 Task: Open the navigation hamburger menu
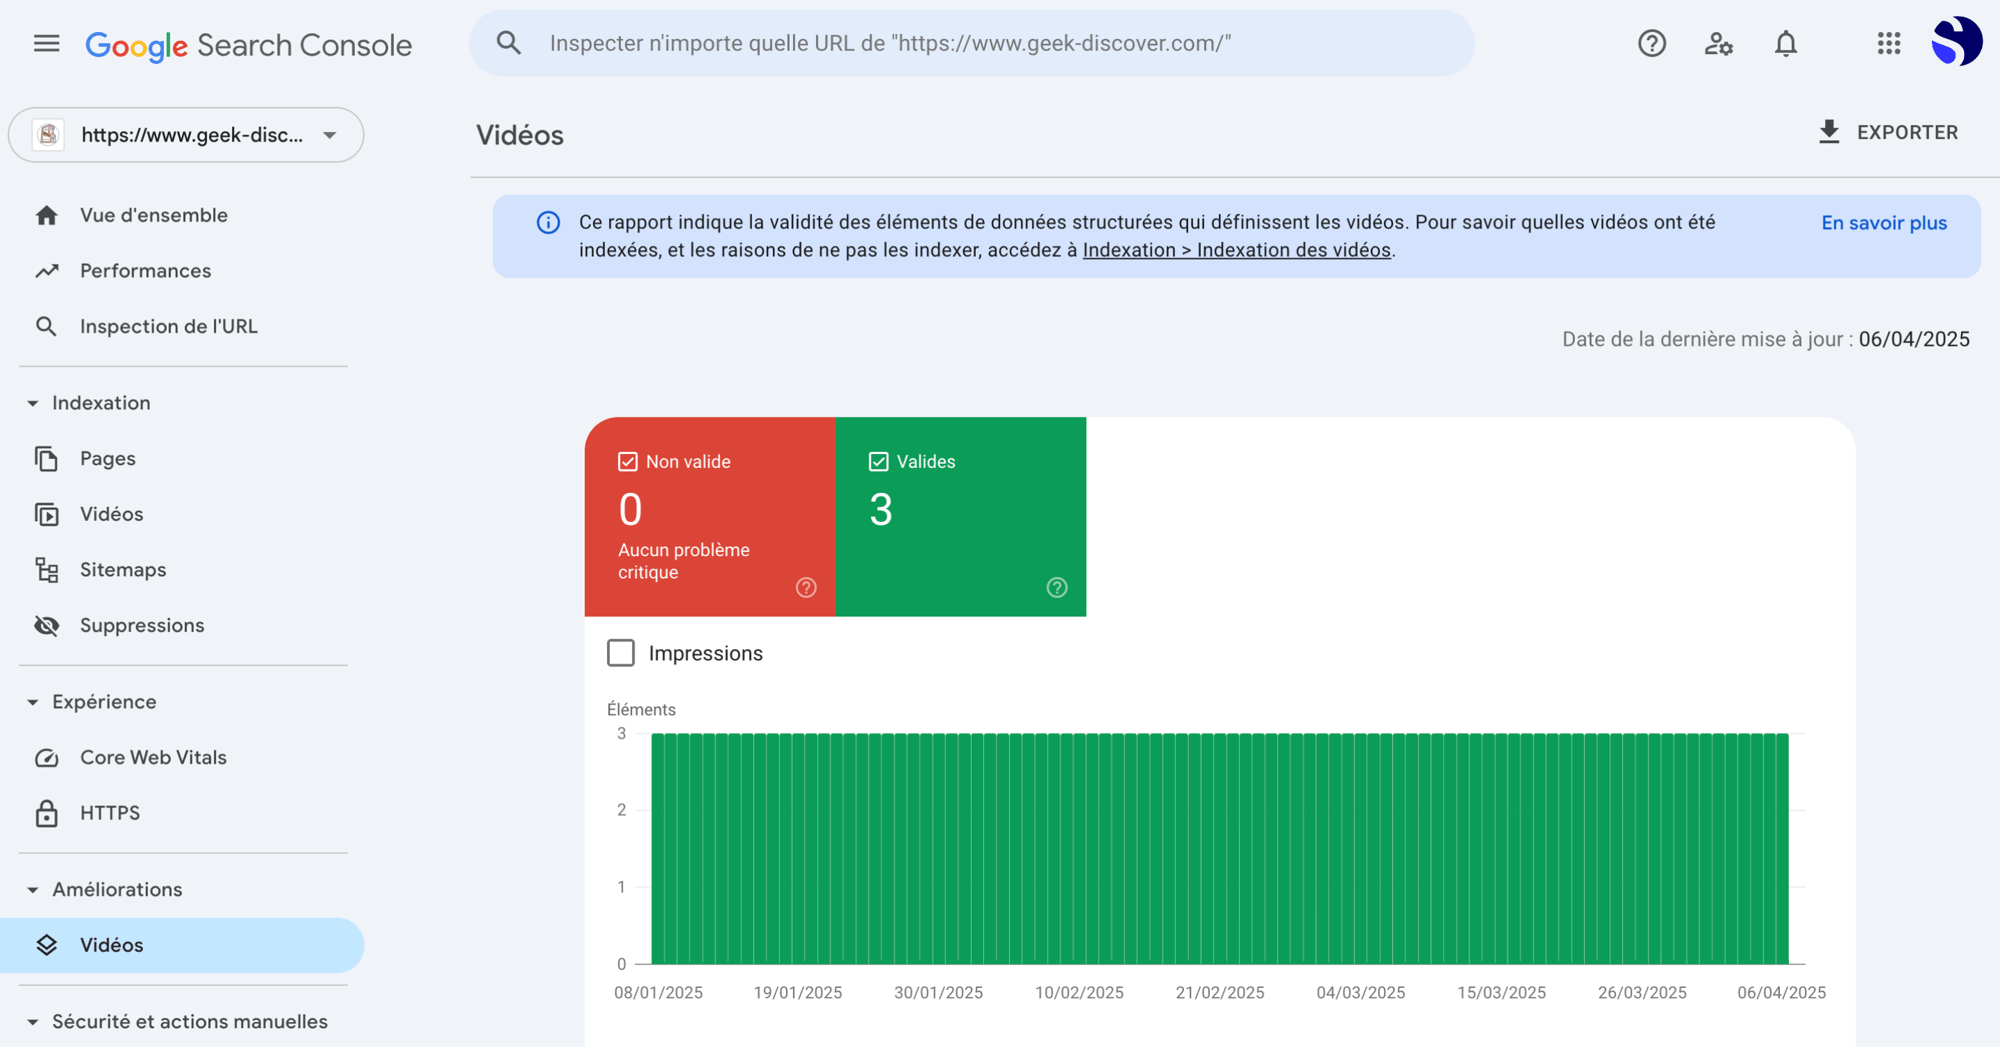click(x=46, y=43)
